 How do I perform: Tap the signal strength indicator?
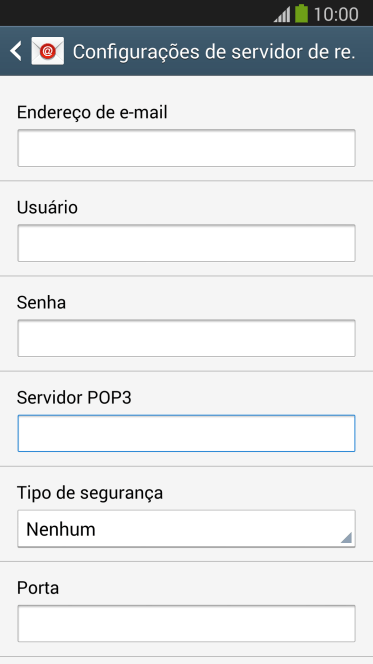point(282,14)
